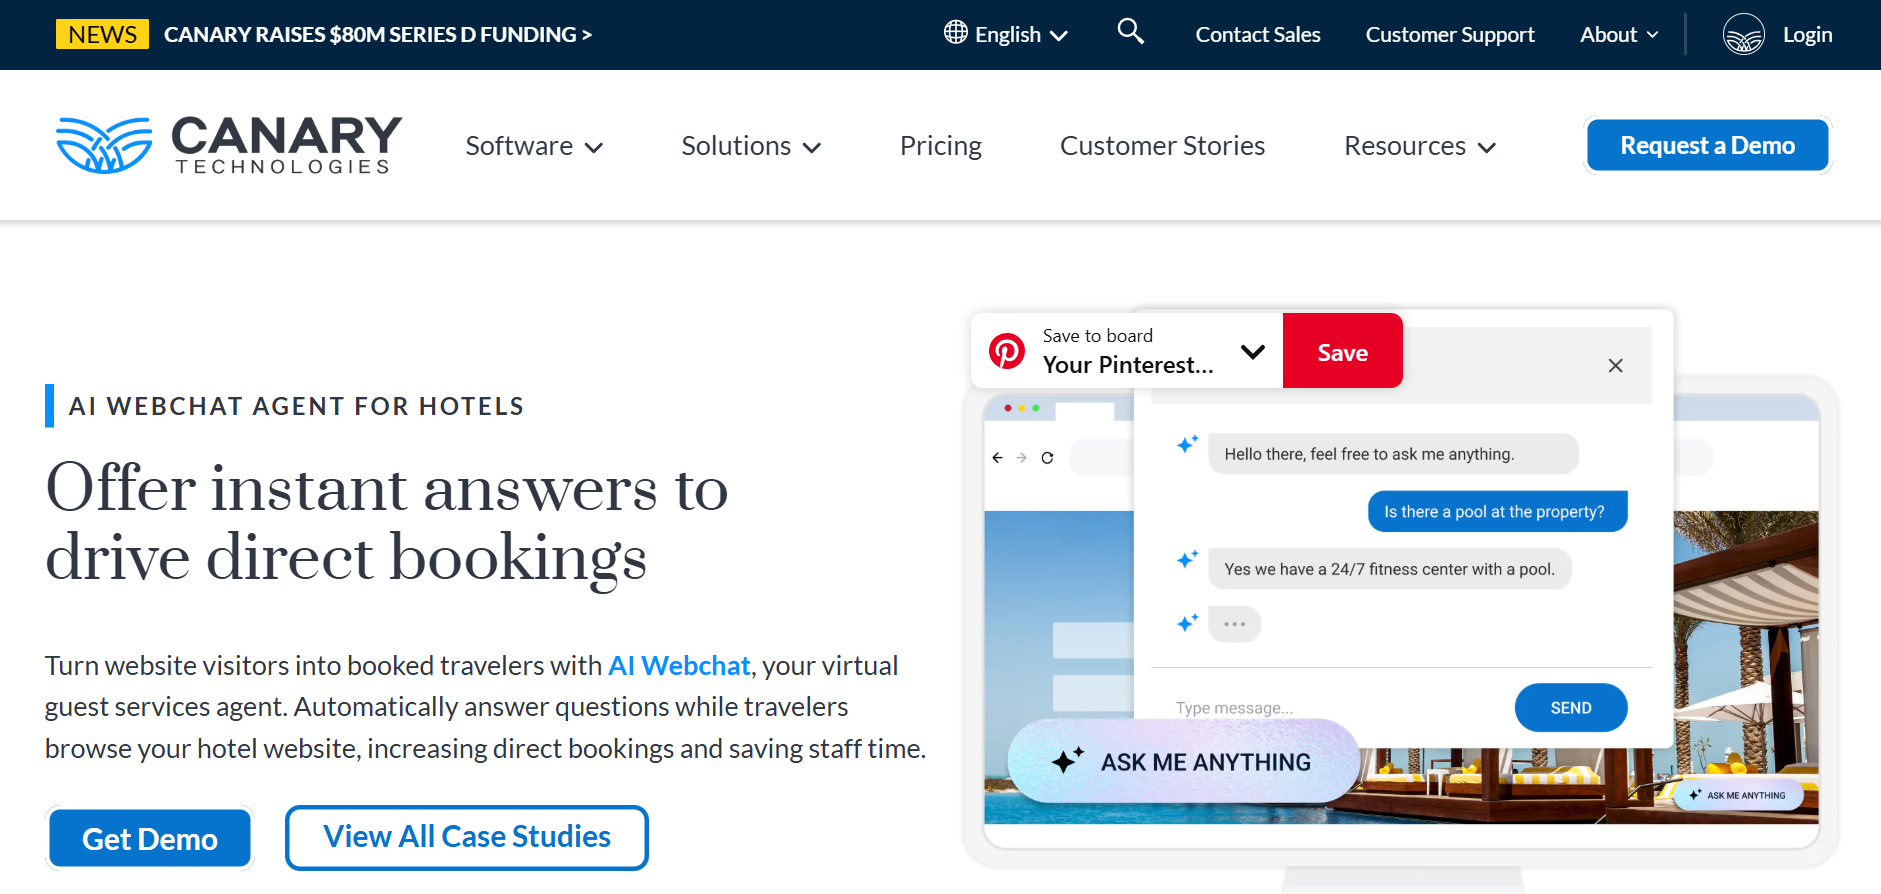Click the typing indicator dots bubble

(1234, 624)
